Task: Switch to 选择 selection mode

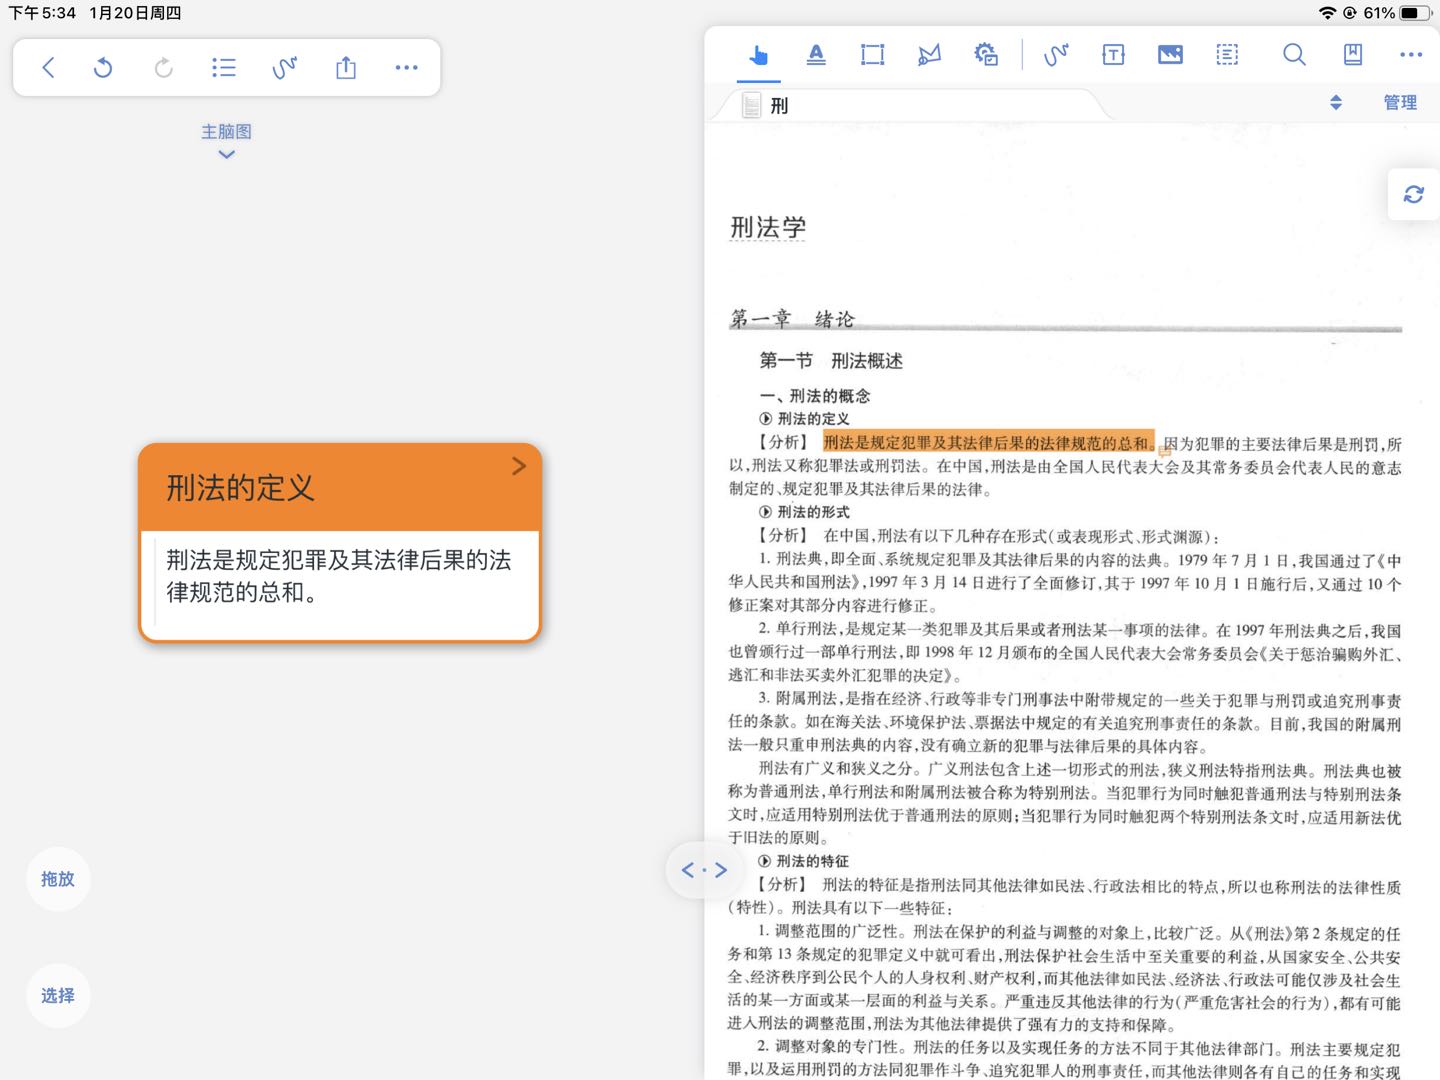Action: (58, 996)
